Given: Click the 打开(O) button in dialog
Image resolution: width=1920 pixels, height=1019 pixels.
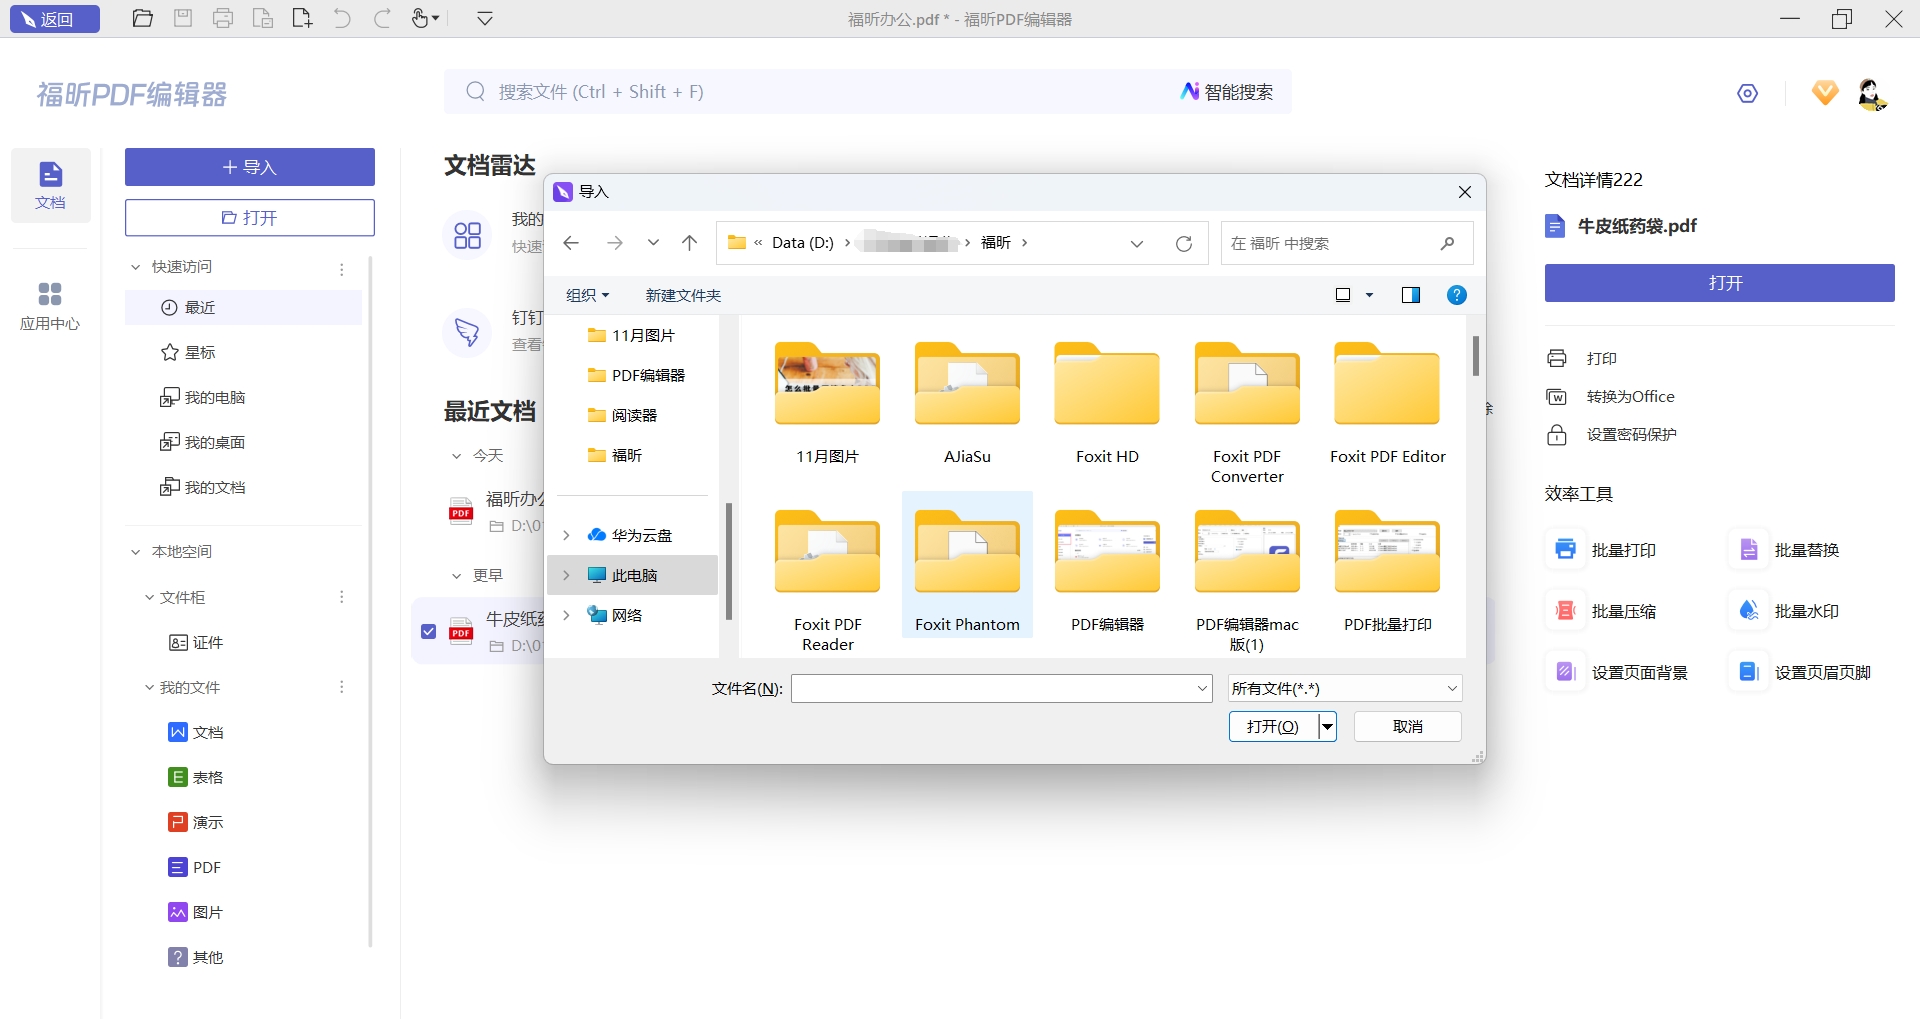Looking at the screenshot, I should click(1273, 727).
